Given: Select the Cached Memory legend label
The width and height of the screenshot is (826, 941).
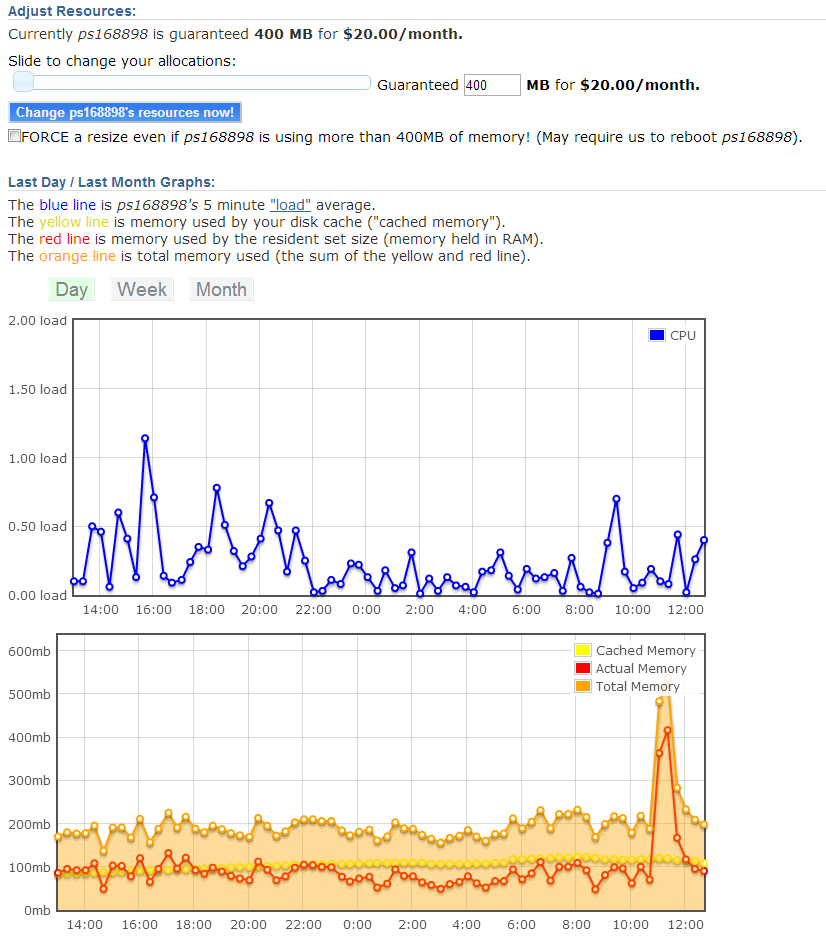Looking at the screenshot, I should tap(646, 651).
